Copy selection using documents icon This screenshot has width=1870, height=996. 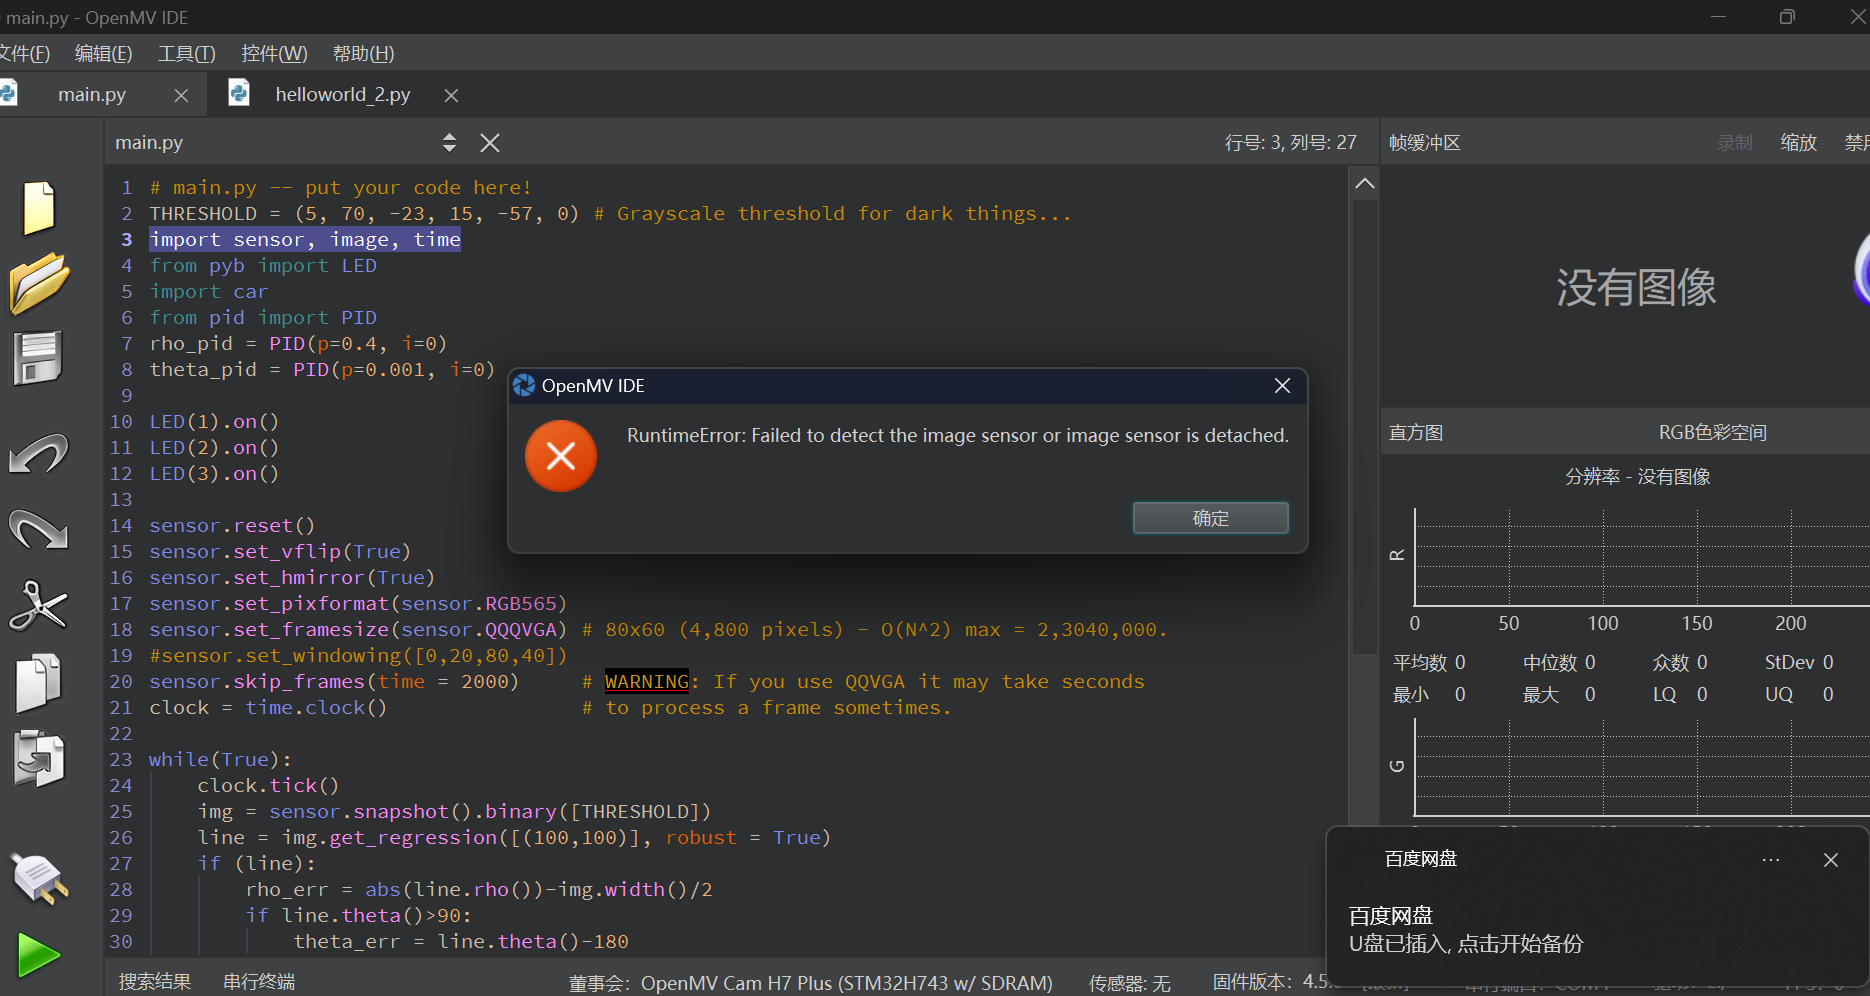[38, 682]
